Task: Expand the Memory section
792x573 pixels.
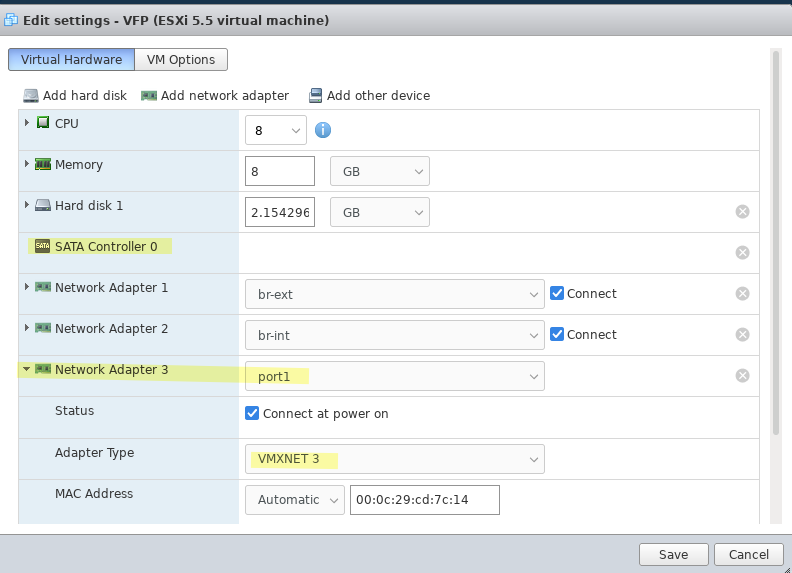Action: (27, 164)
